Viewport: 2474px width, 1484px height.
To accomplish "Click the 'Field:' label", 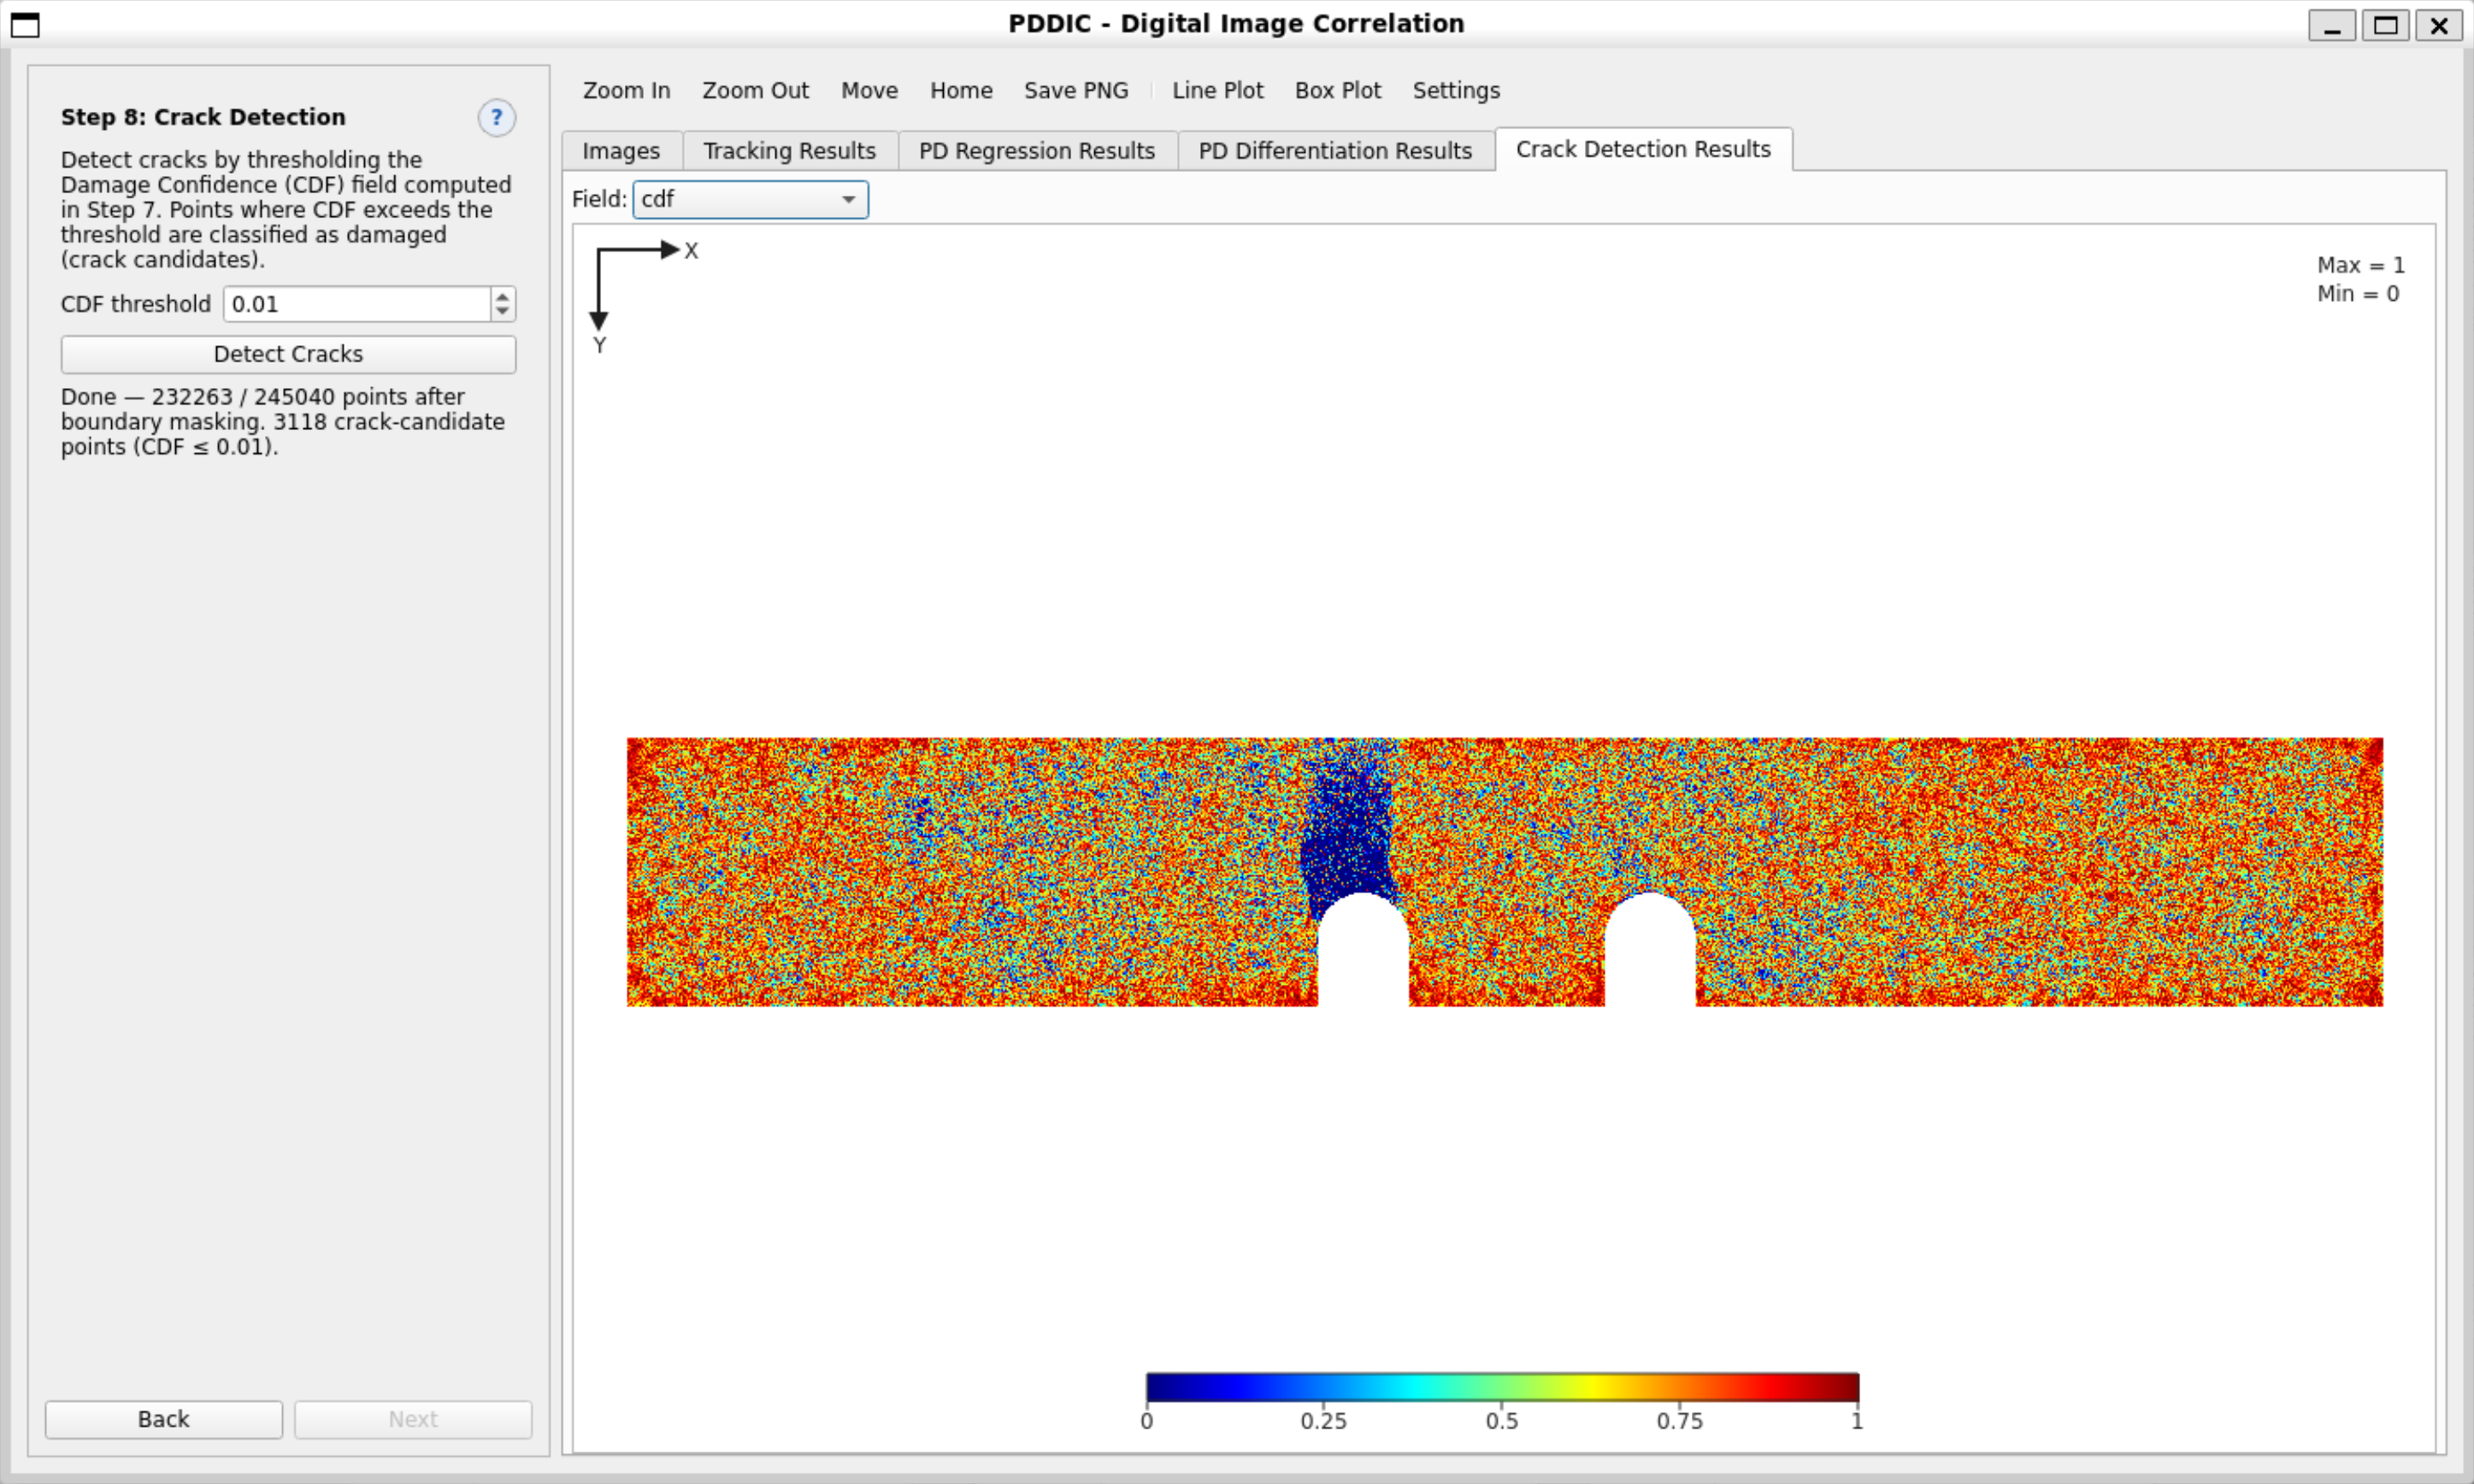I will [599, 199].
